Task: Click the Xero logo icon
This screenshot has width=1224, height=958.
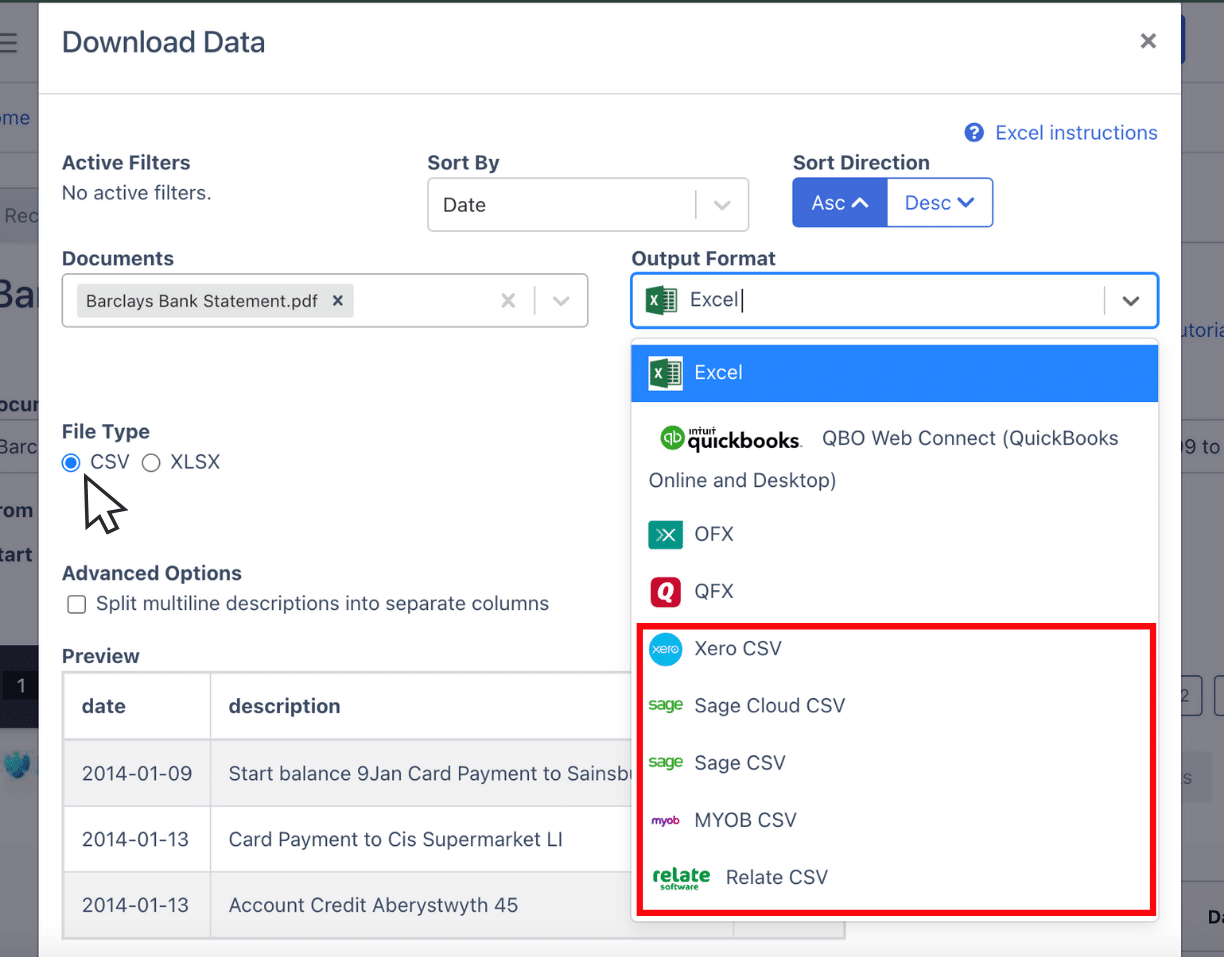Action: [666, 649]
